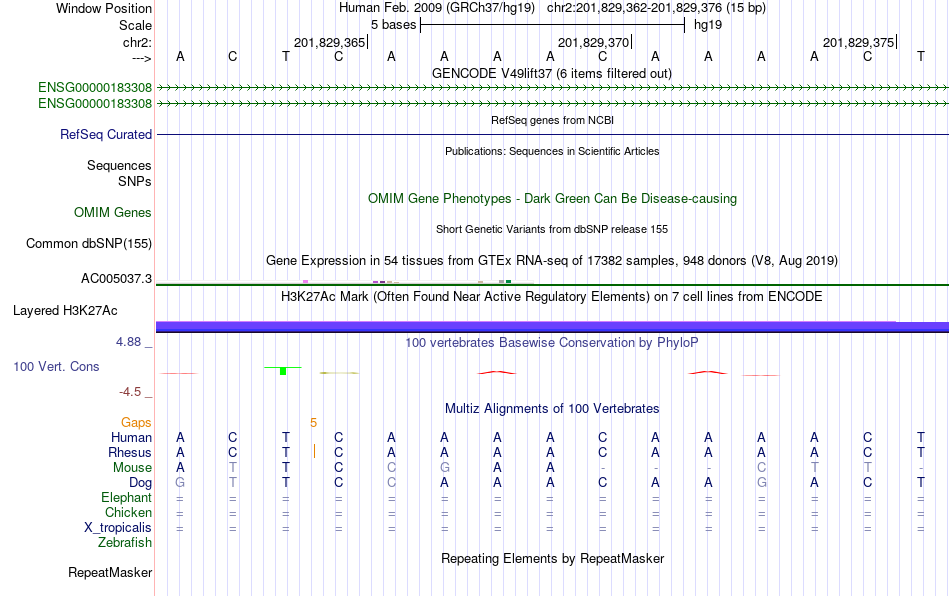
Task: Click the sequence direction arrow --->
Action: (142, 58)
